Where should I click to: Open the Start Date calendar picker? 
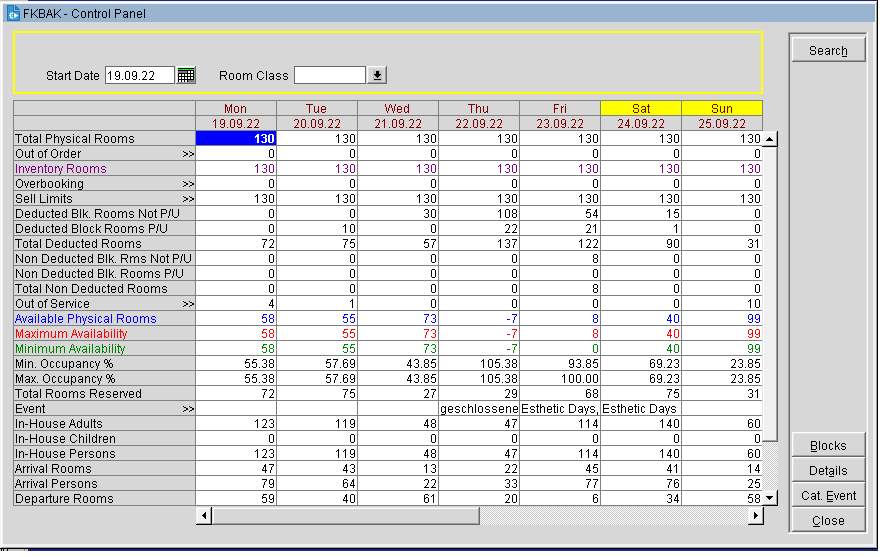click(x=186, y=75)
